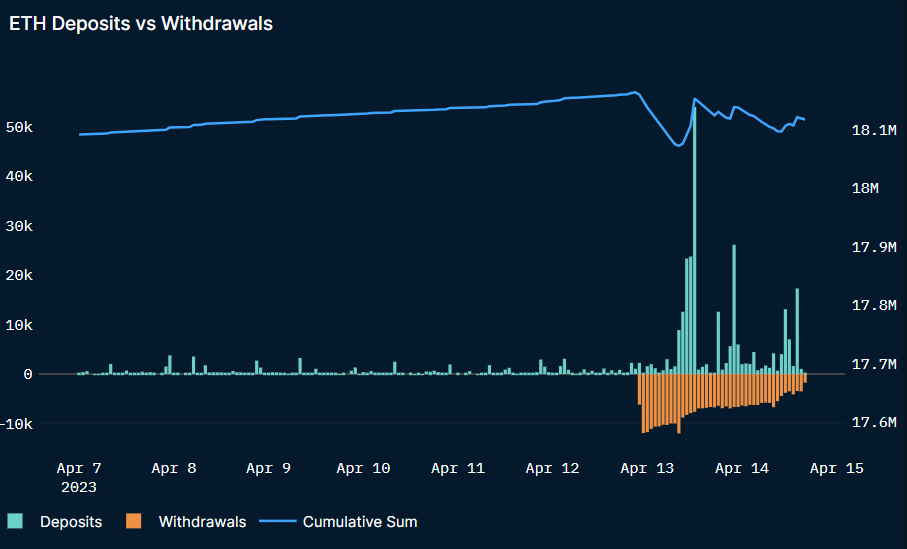Click the 18.1M right axis tick

874,130
